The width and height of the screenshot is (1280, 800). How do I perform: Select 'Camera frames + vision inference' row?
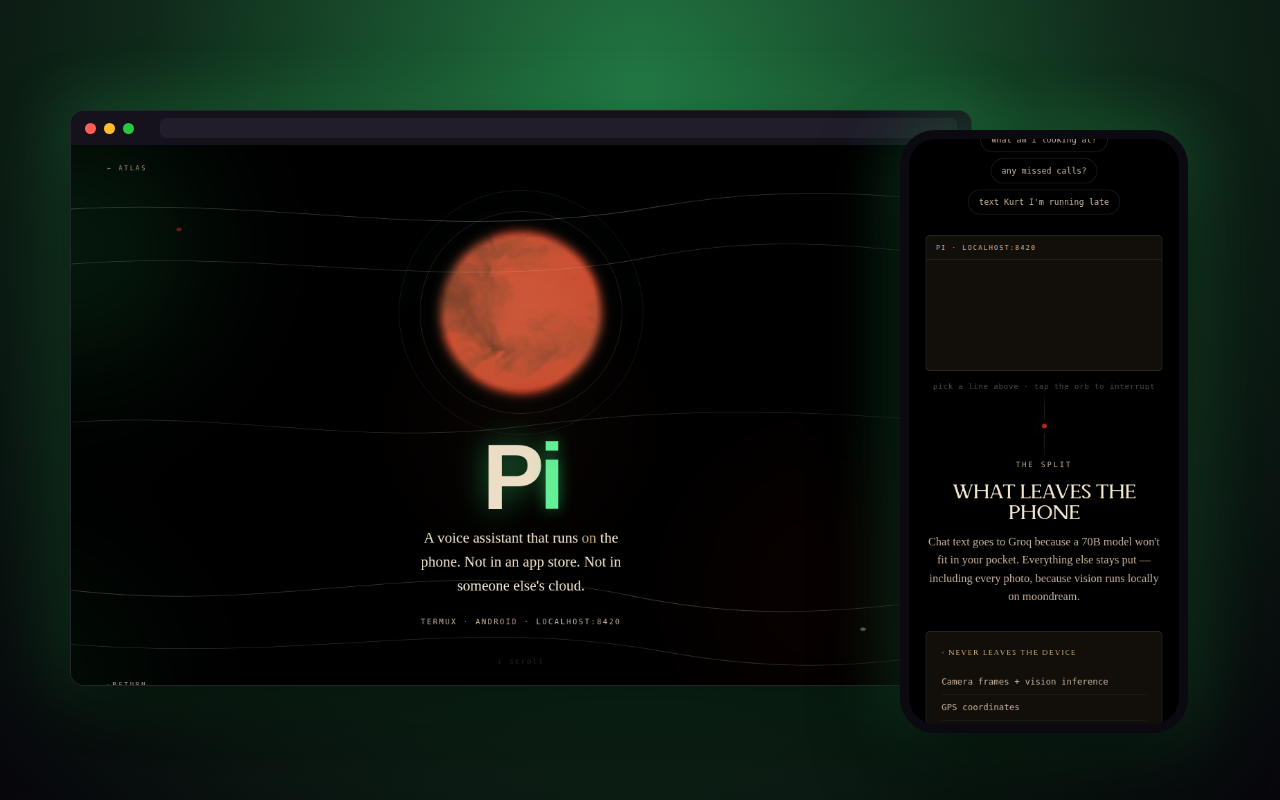tap(1044, 682)
